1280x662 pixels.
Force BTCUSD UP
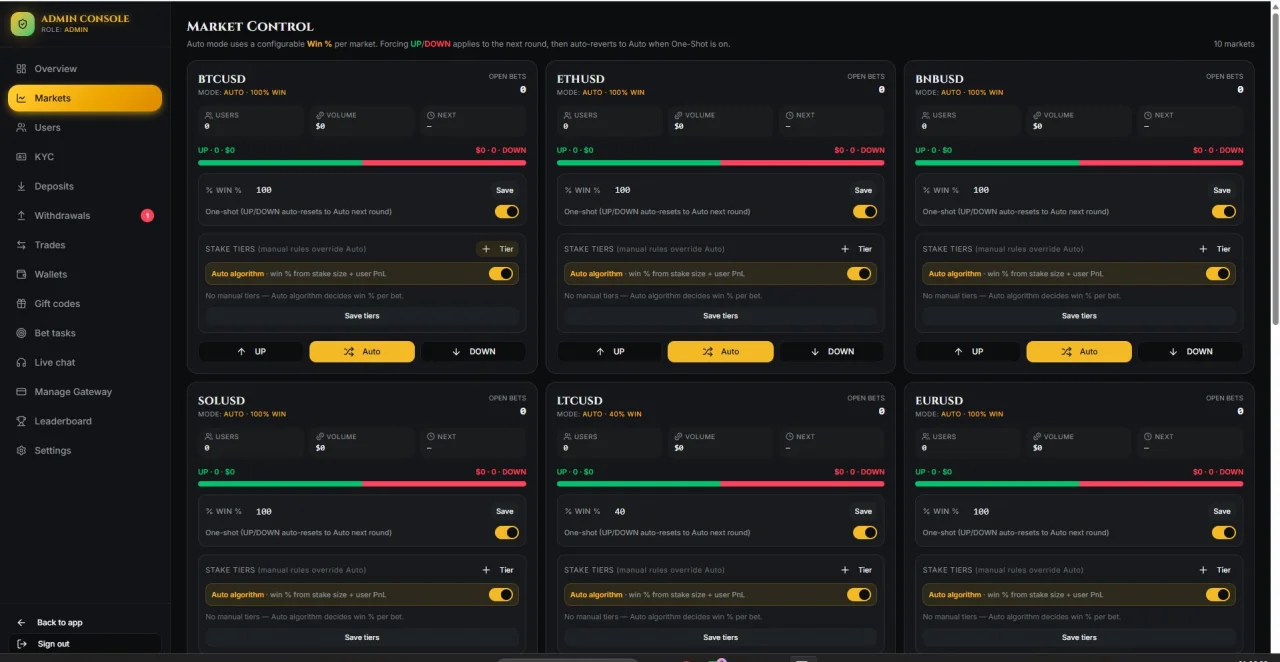[x=251, y=351]
